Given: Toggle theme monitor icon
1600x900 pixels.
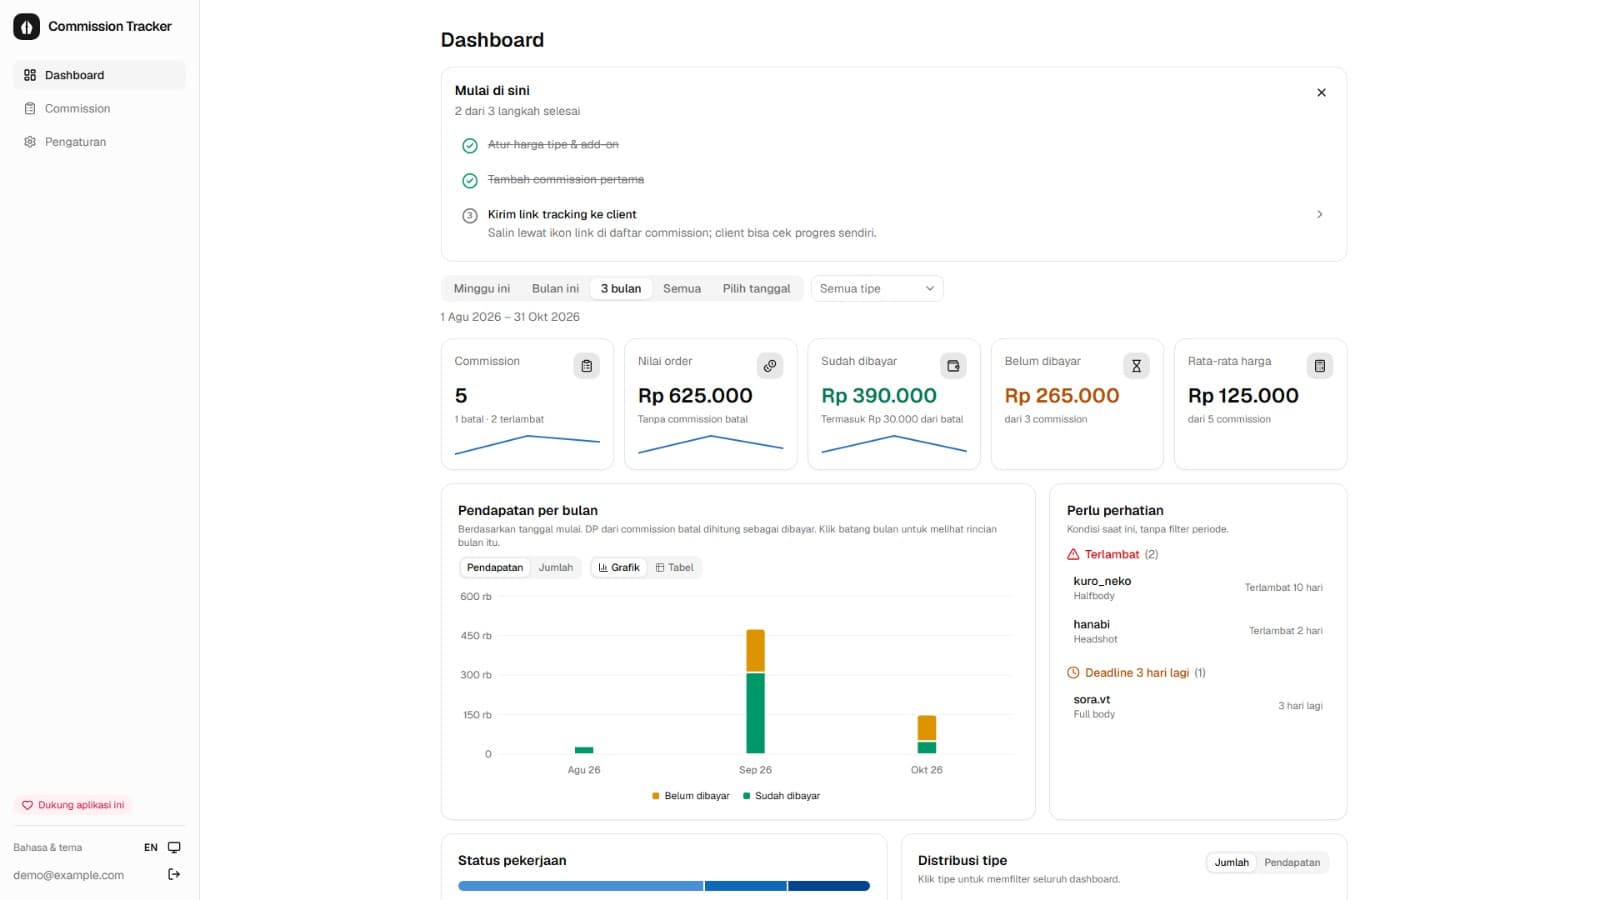Looking at the screenshot, I should coord(174,847).
